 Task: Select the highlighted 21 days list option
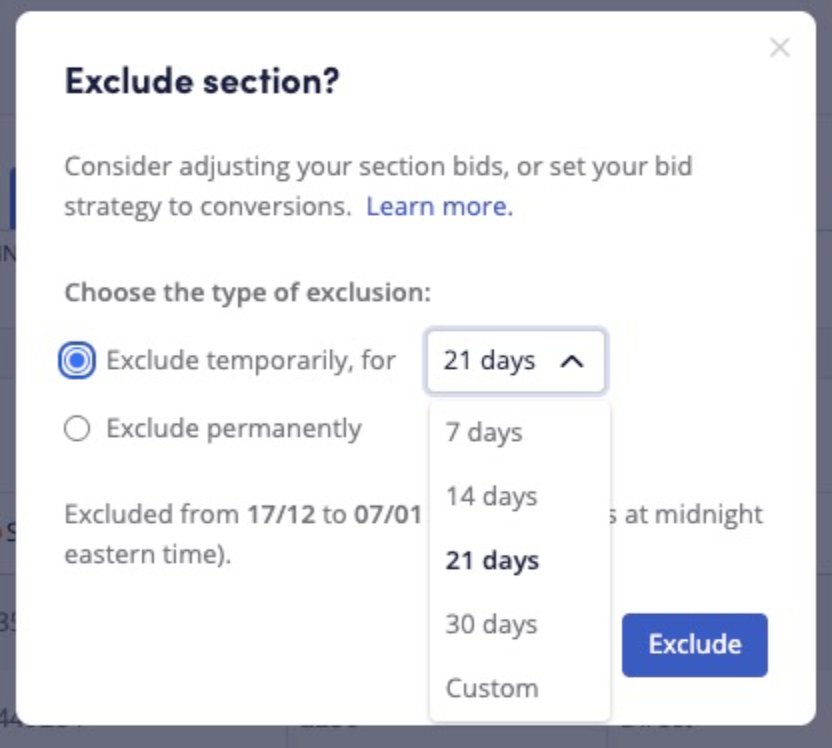click(x=492, y=561)
